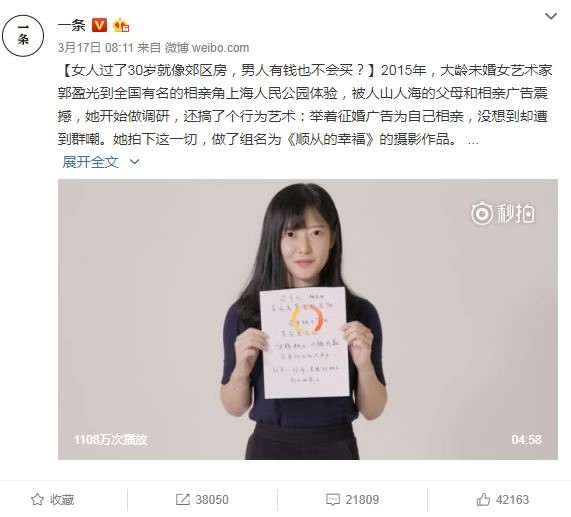Click the 一条 account name

click(72, 25)
